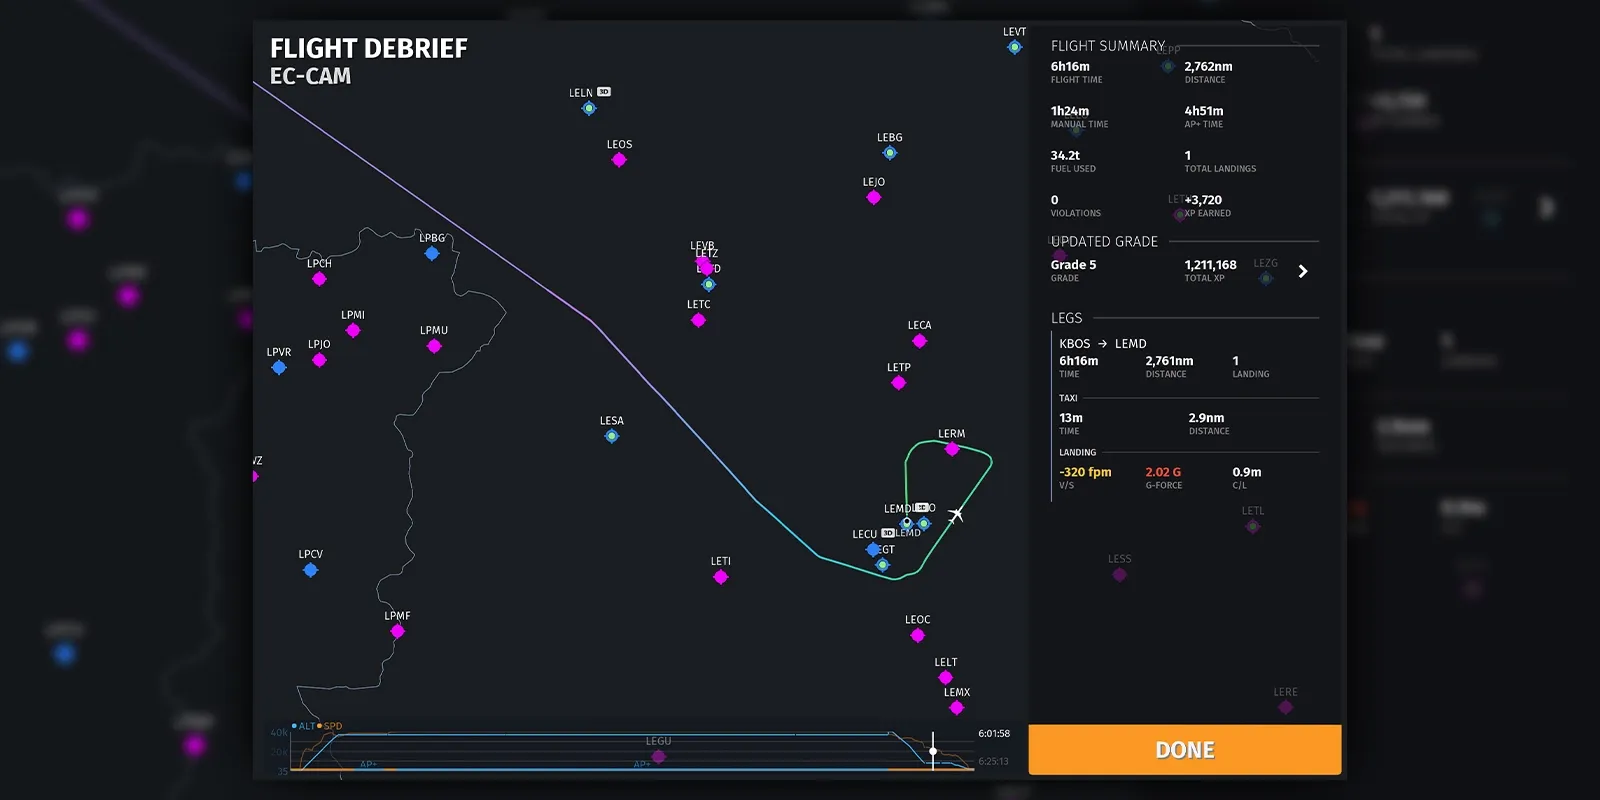Select the LESA airport marker
This screenshot has height=800, width=1600.
pyautogui.click(x=612, y=436)
